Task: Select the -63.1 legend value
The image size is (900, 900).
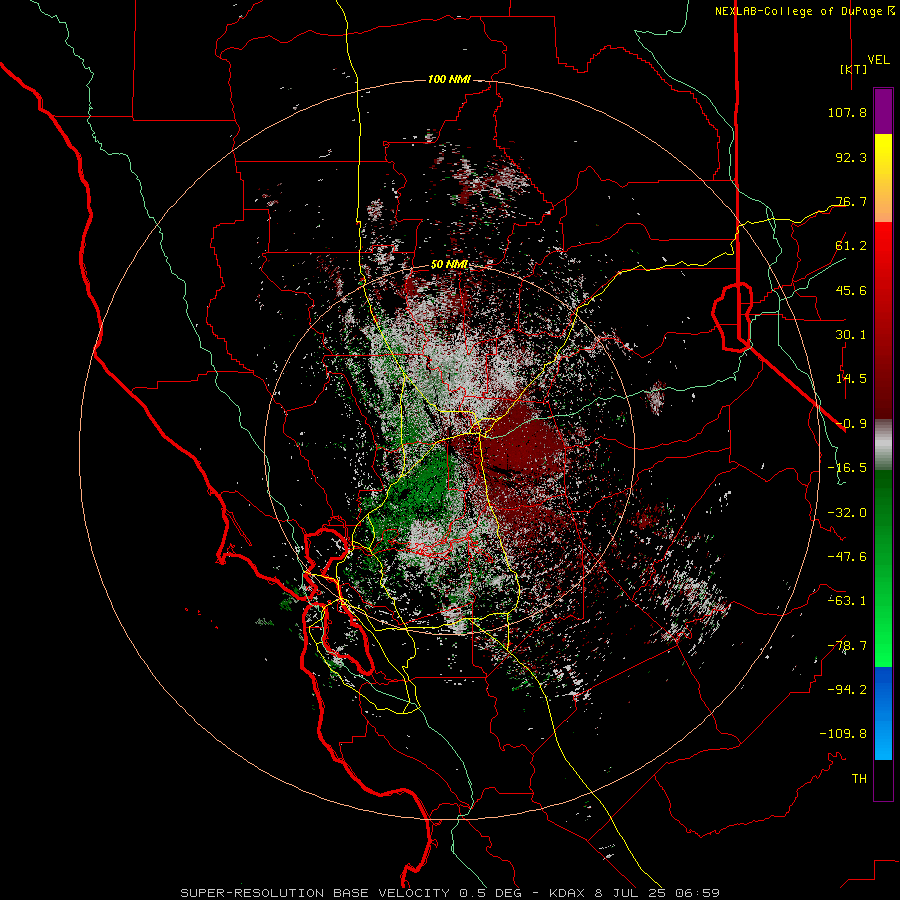Action: tap(847, 601)
